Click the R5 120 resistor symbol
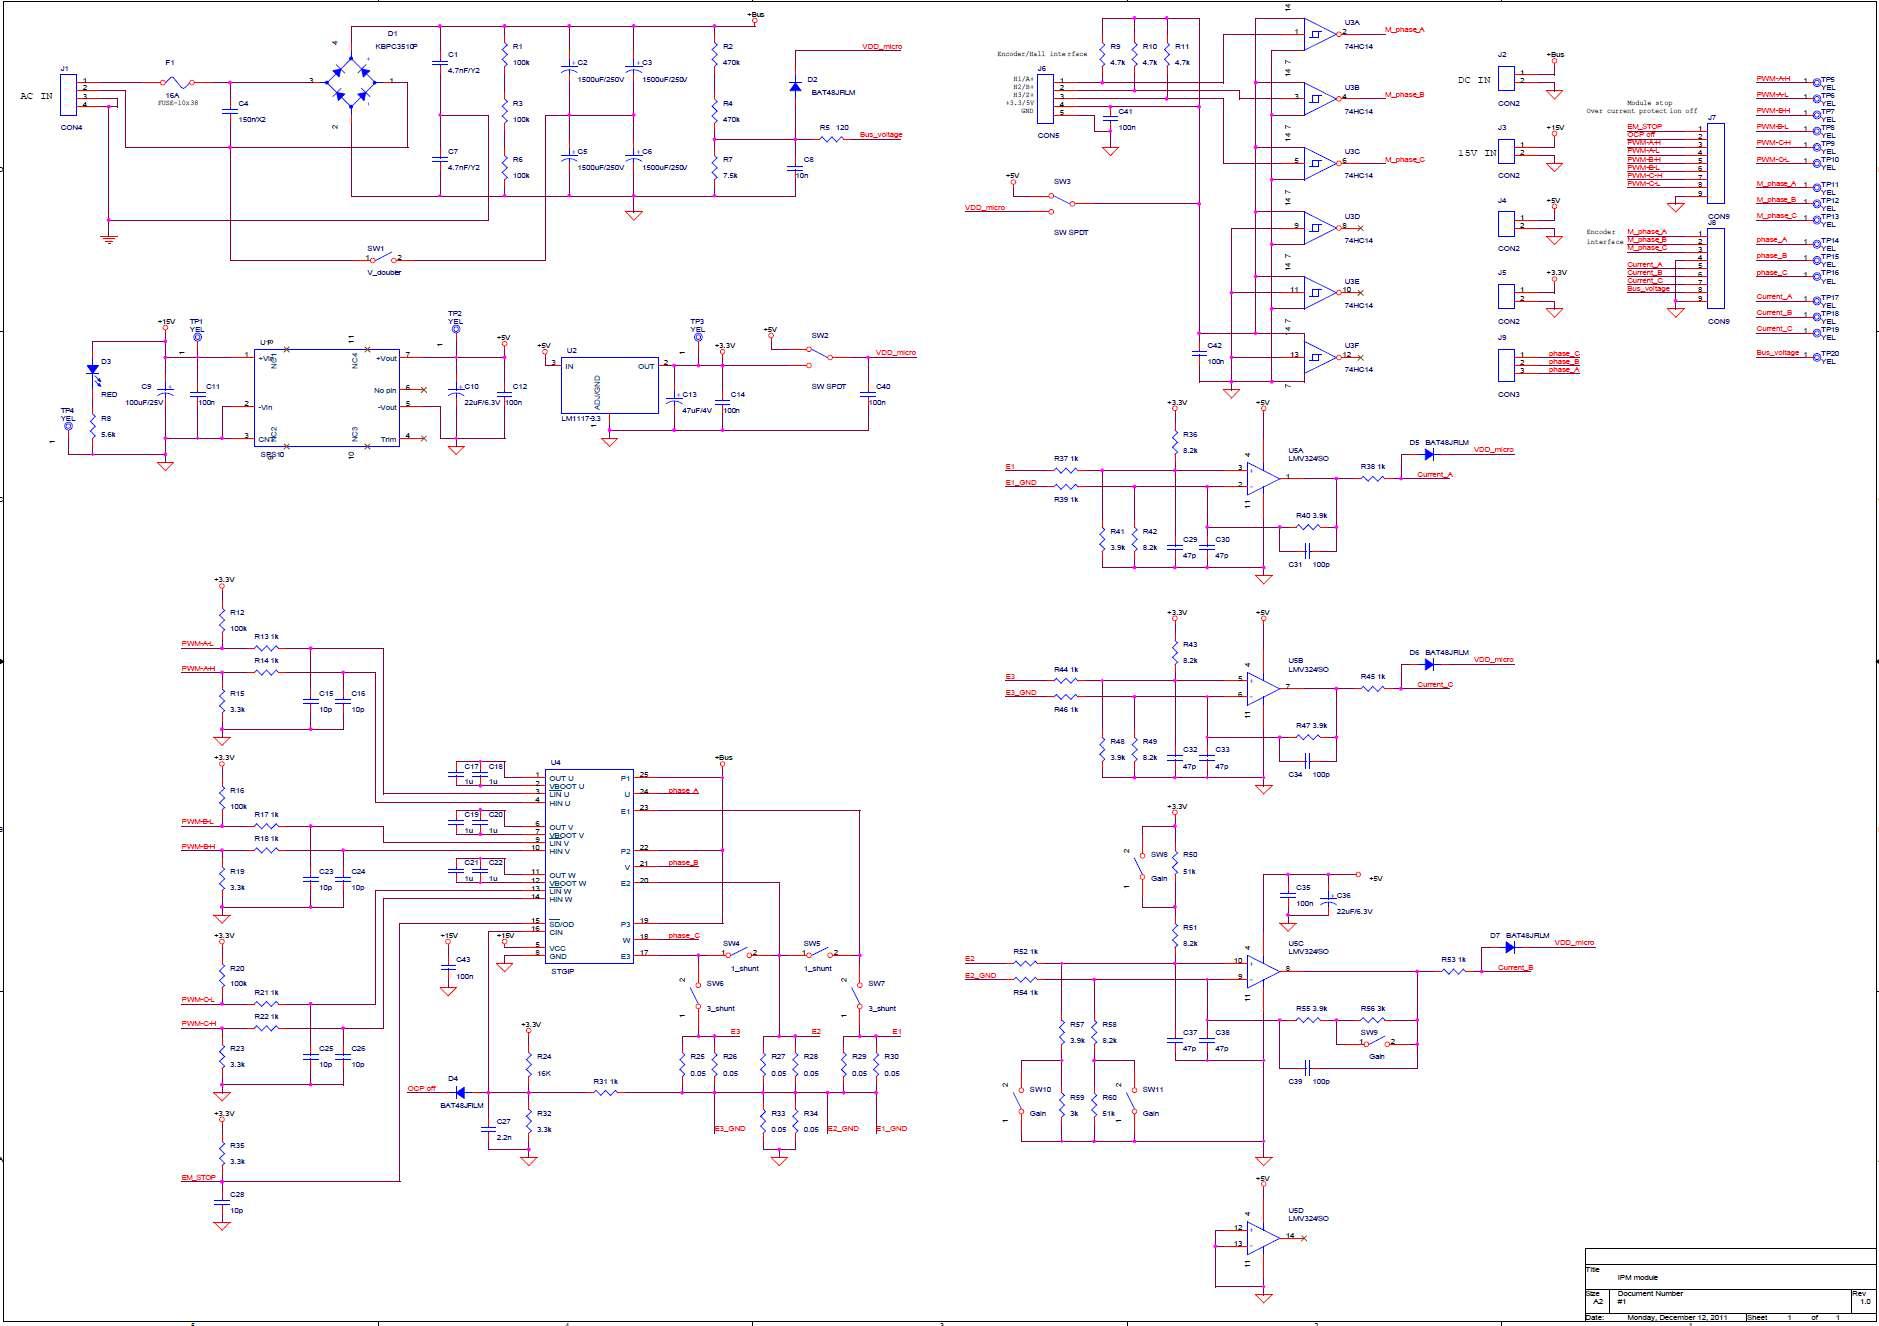 point(832,139)
